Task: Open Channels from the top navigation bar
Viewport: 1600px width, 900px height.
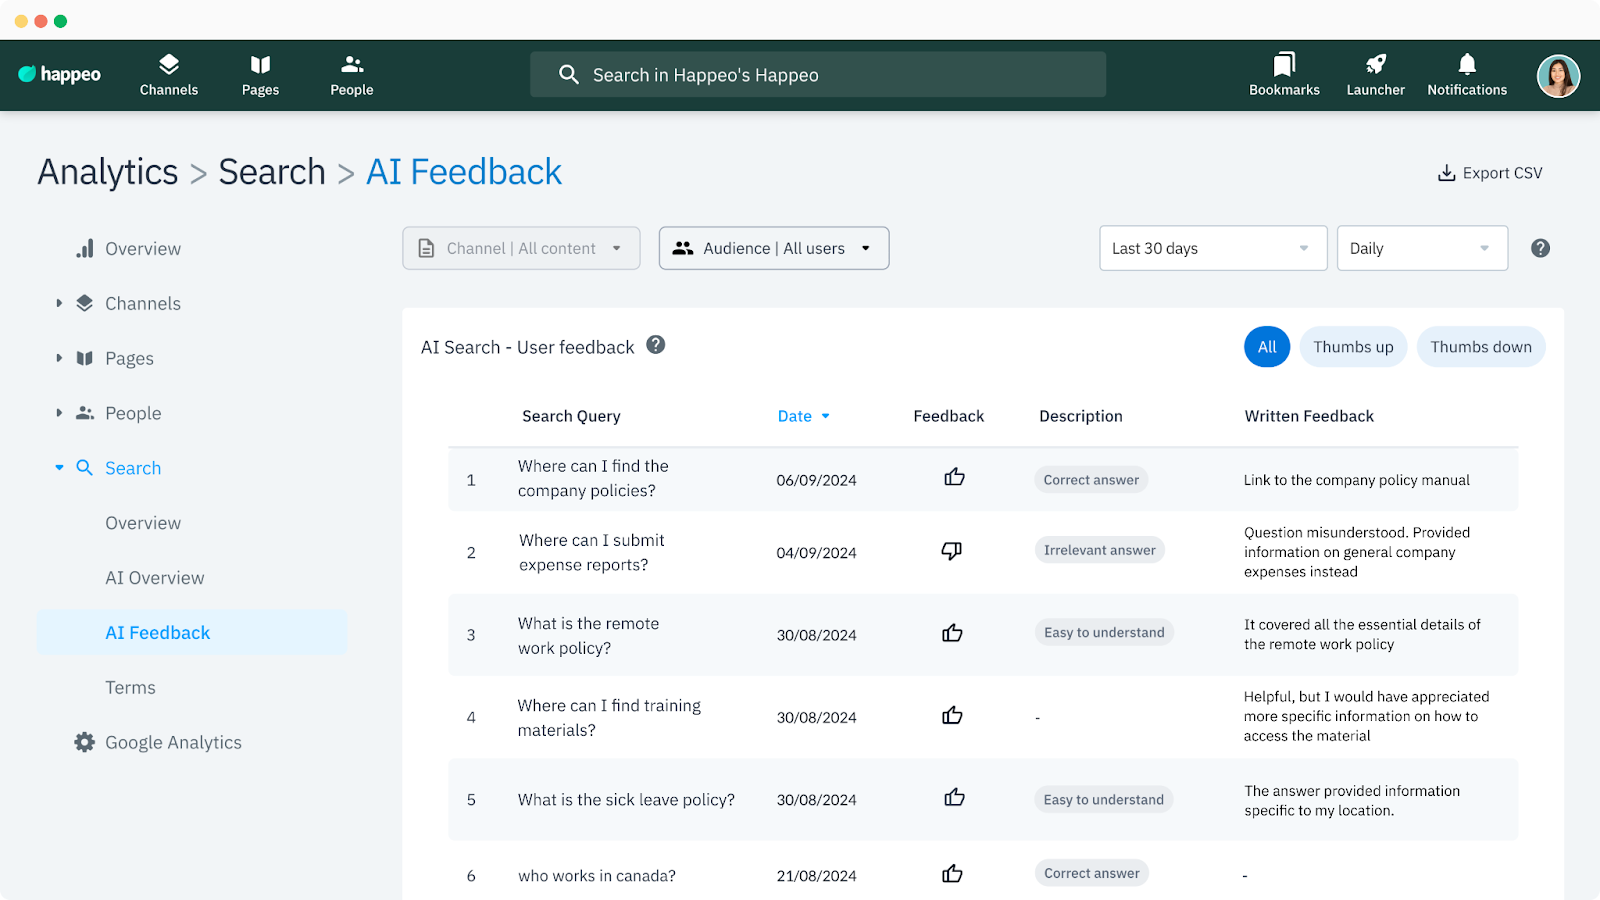Action: click(x=169, y=75)
